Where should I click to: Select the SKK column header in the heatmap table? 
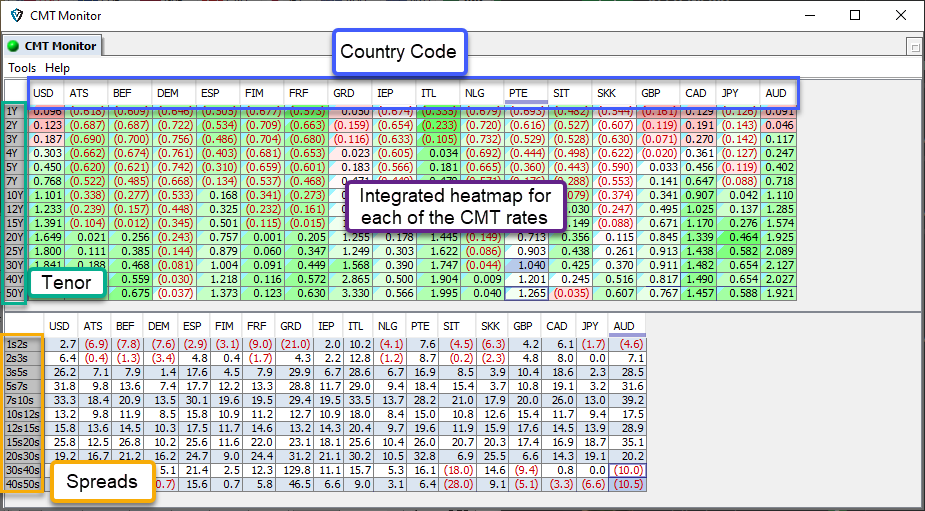click(614, 93)
